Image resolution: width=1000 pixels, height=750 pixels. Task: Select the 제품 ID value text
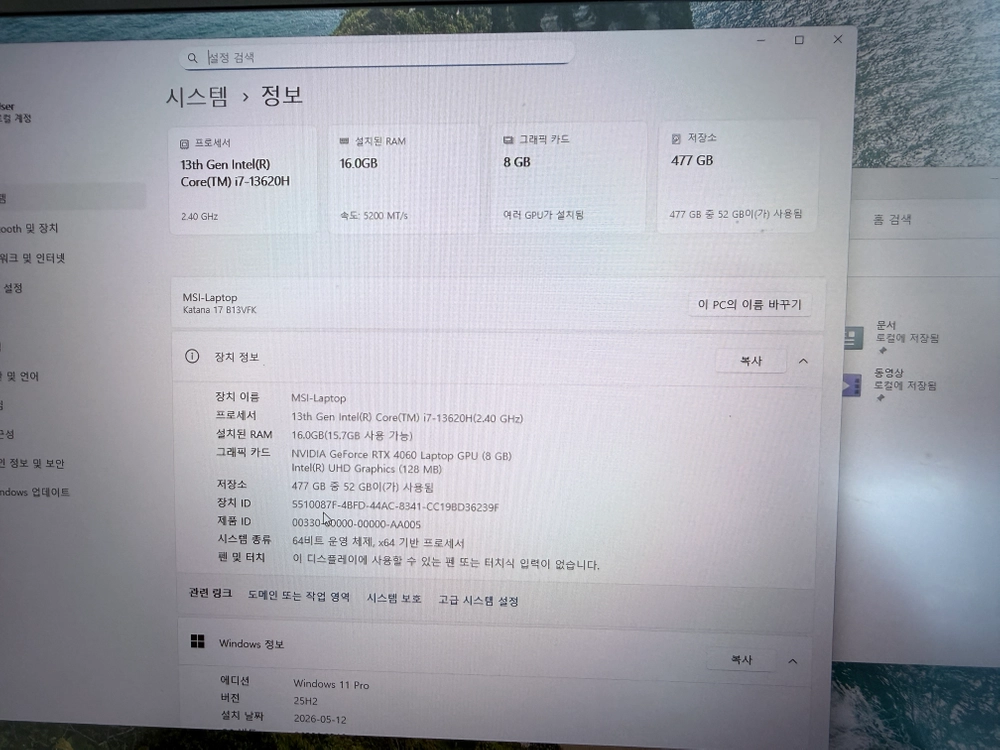coord(356,524)
